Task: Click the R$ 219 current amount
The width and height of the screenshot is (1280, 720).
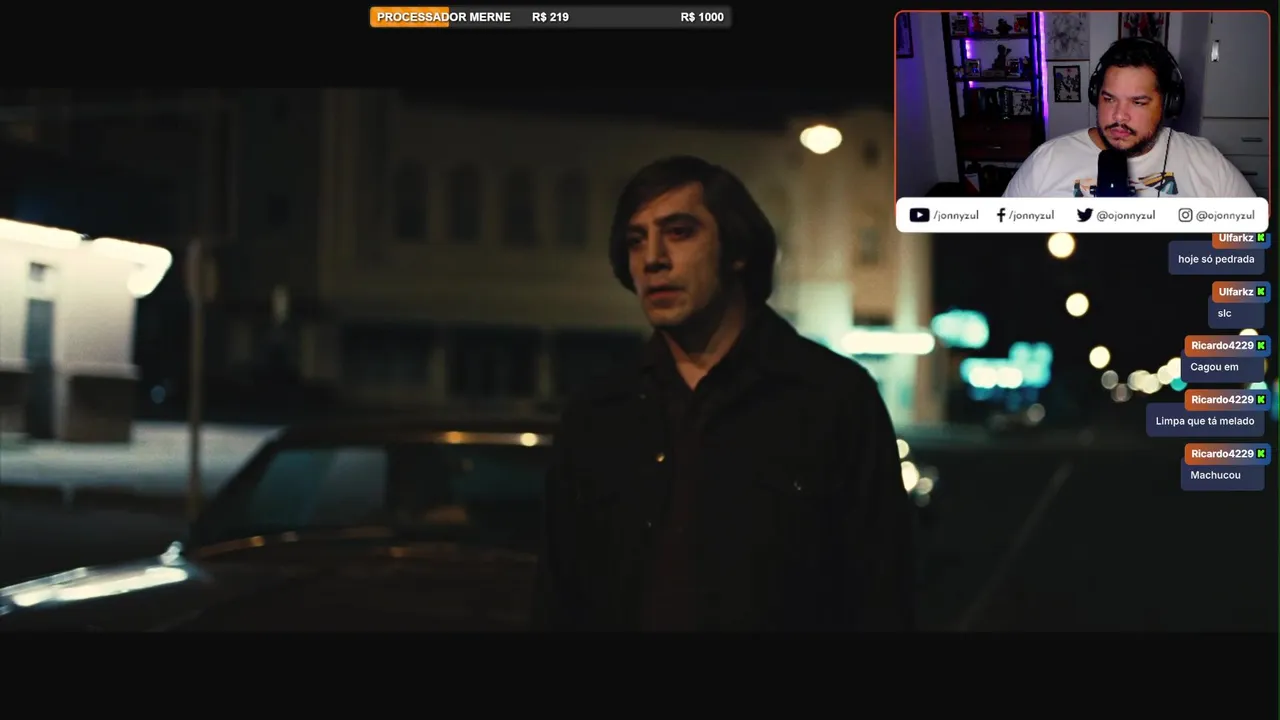Action: click(x=550, y=17)
